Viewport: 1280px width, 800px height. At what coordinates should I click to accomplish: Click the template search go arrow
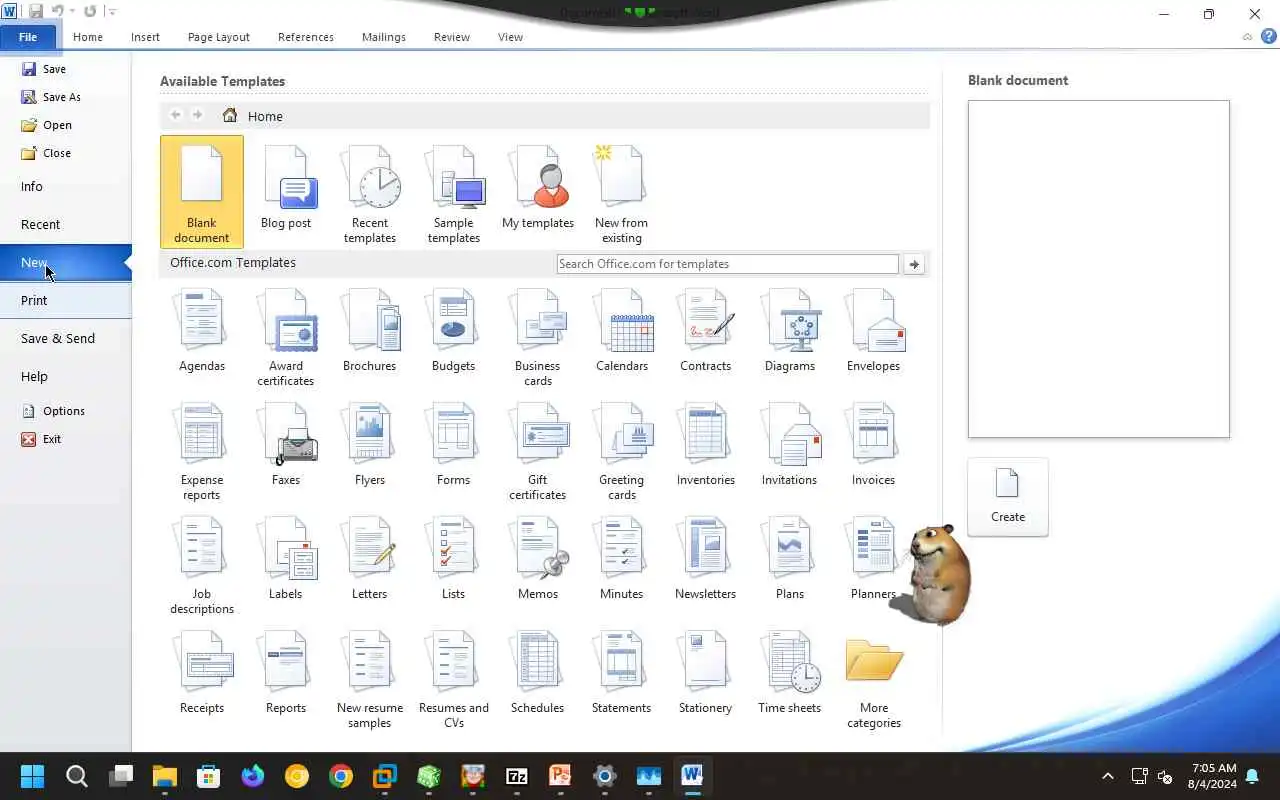coord(914,264)
